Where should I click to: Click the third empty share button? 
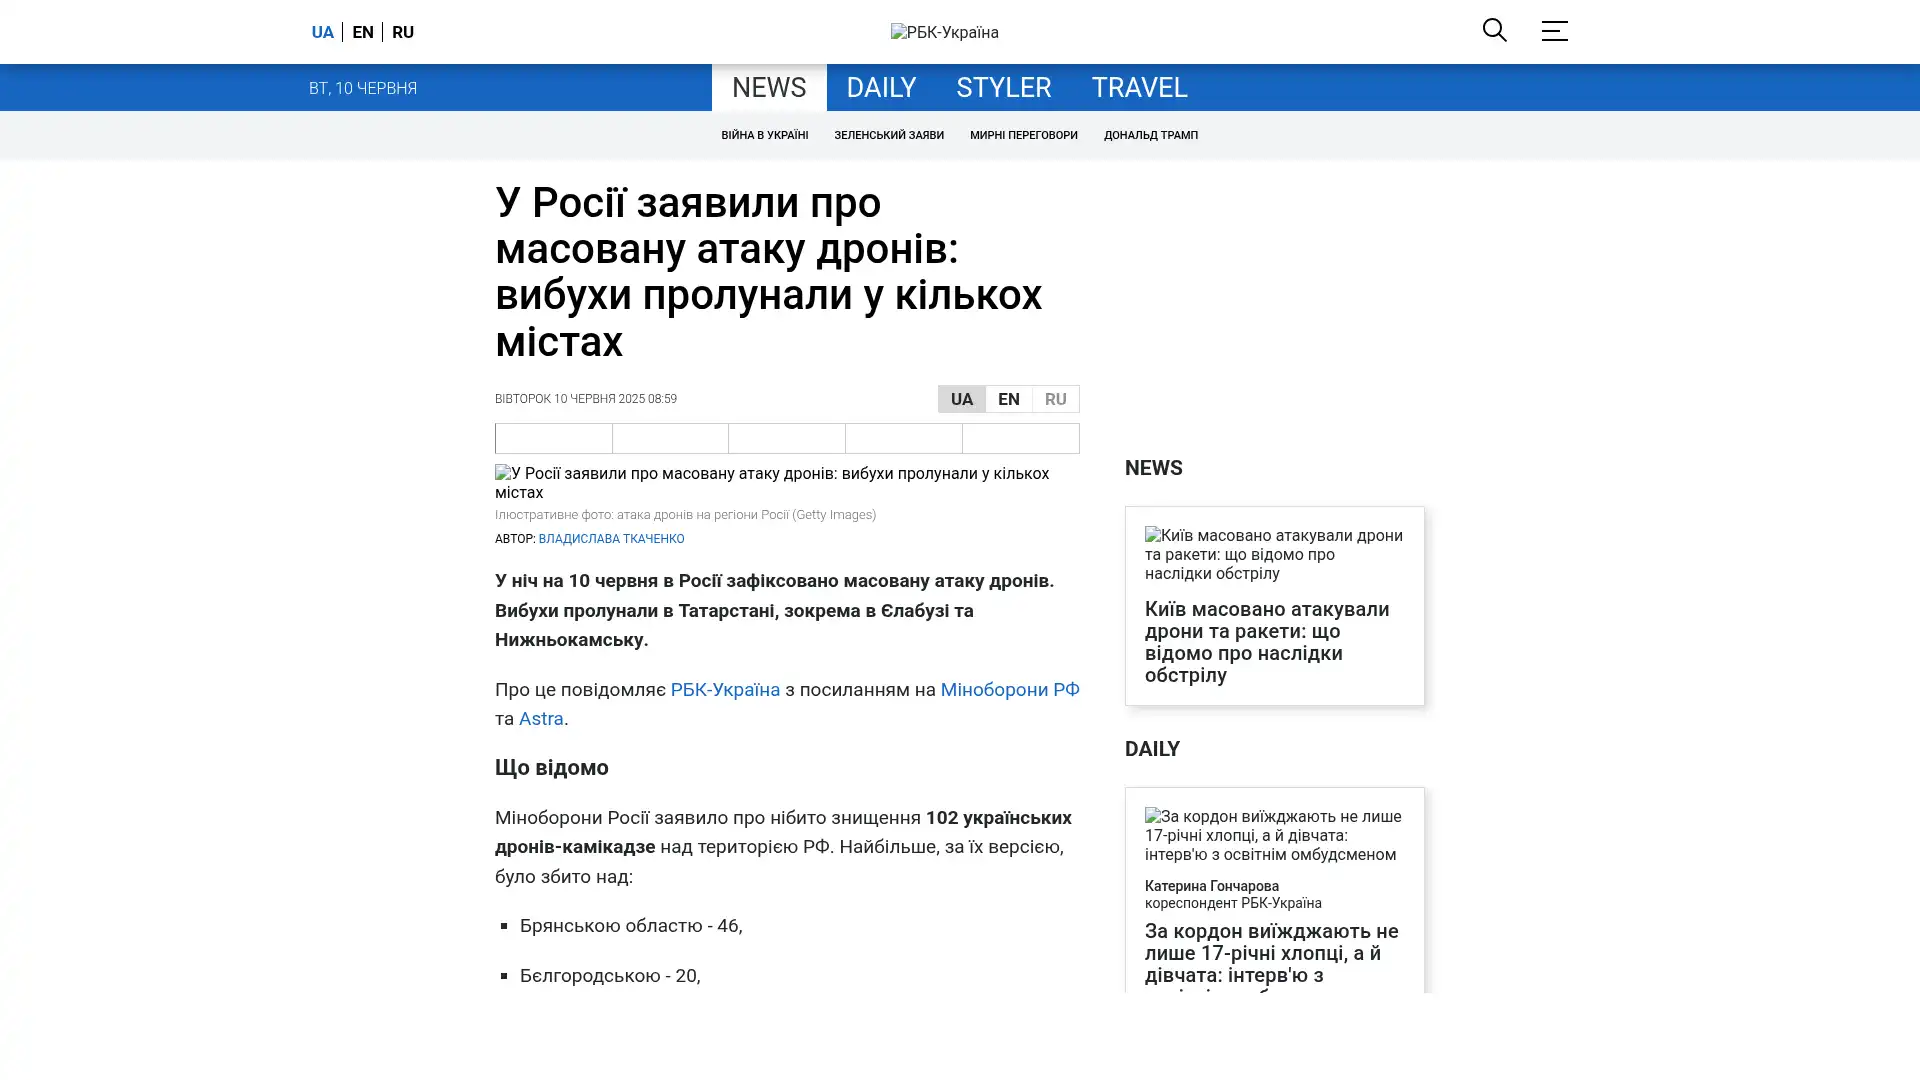click(786, 438)
